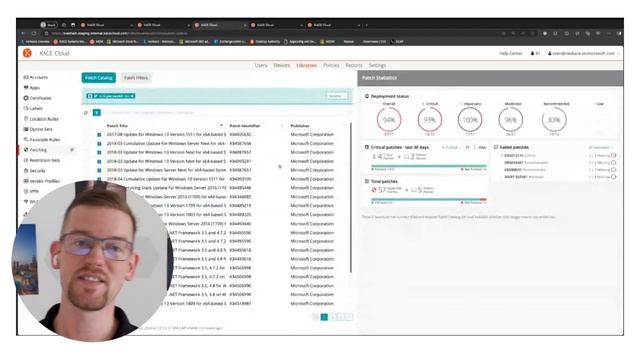This screenshot has width=640, height=360.
Task: Open the Policies menu
Action: coord(331,65)
